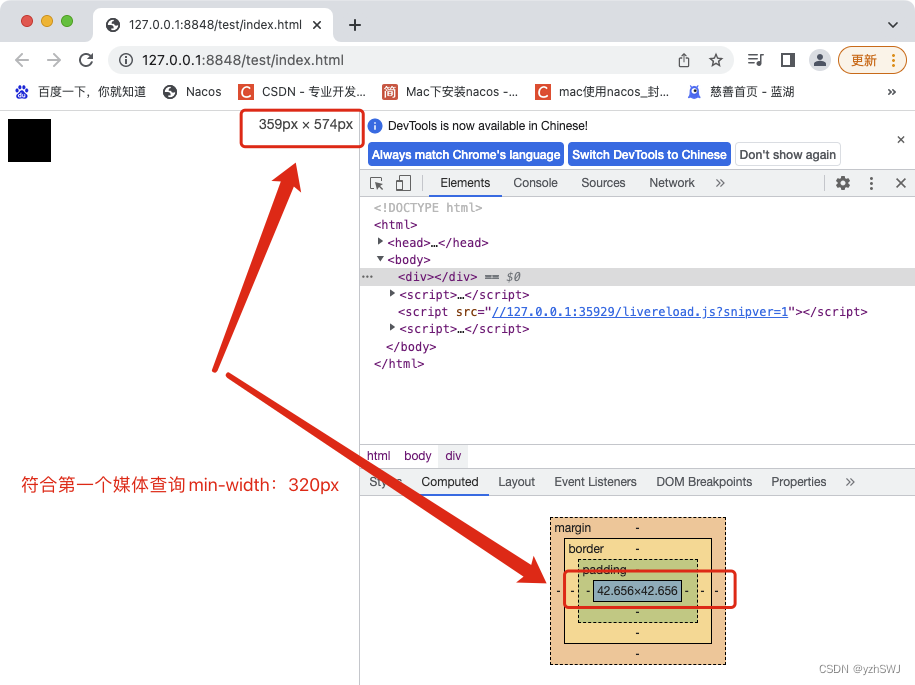
Task: Open DevTools settings gear
Action: (843, 183)
